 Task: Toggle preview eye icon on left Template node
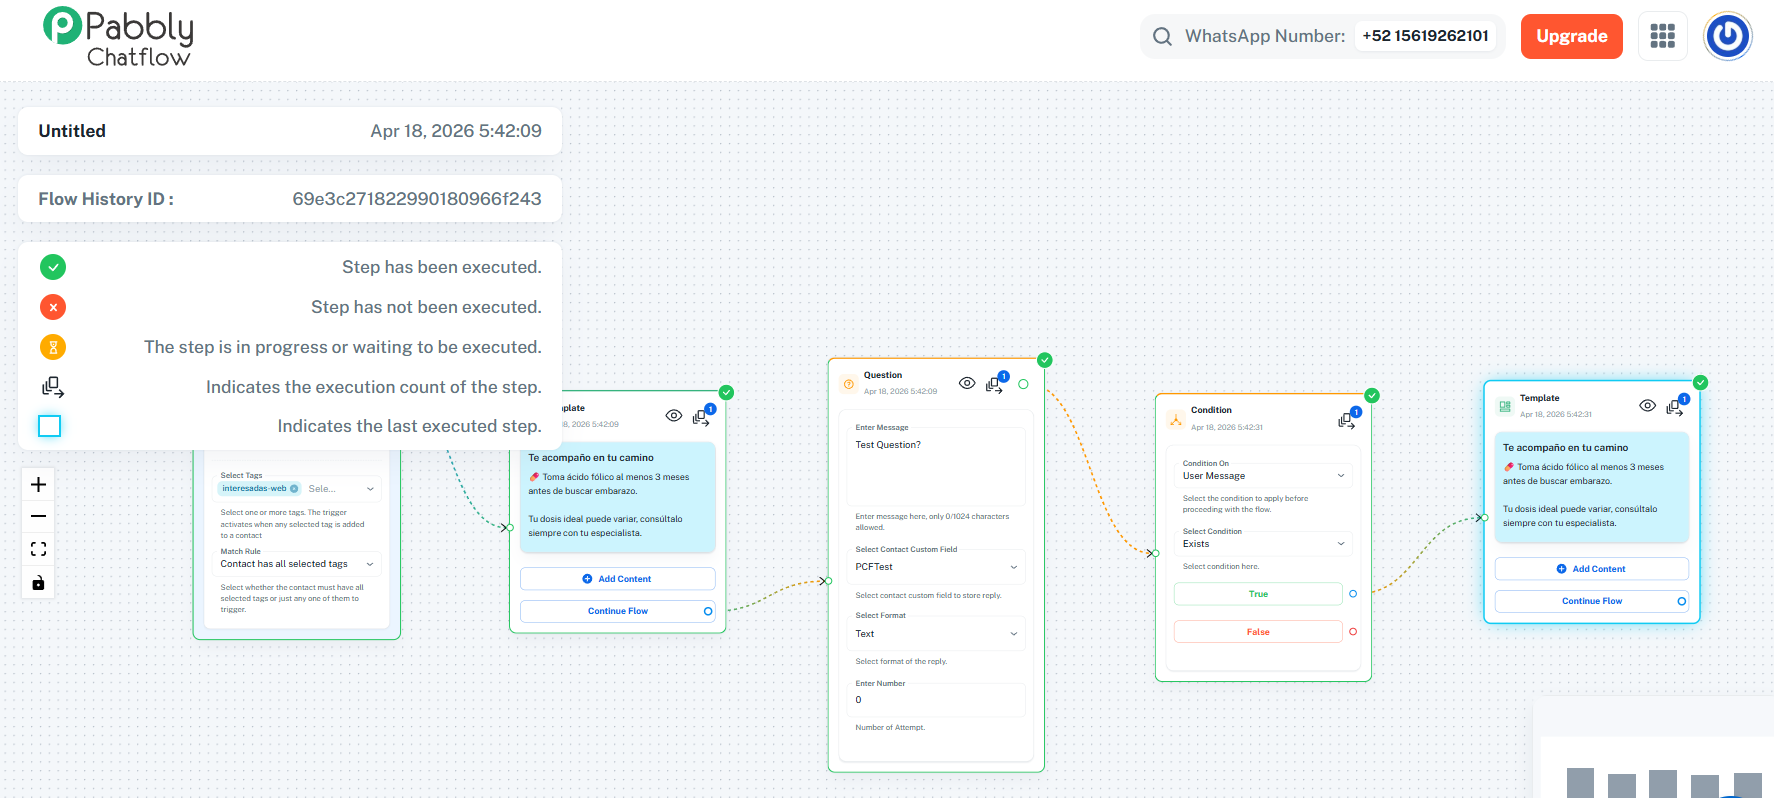click(x=674, y=416)
